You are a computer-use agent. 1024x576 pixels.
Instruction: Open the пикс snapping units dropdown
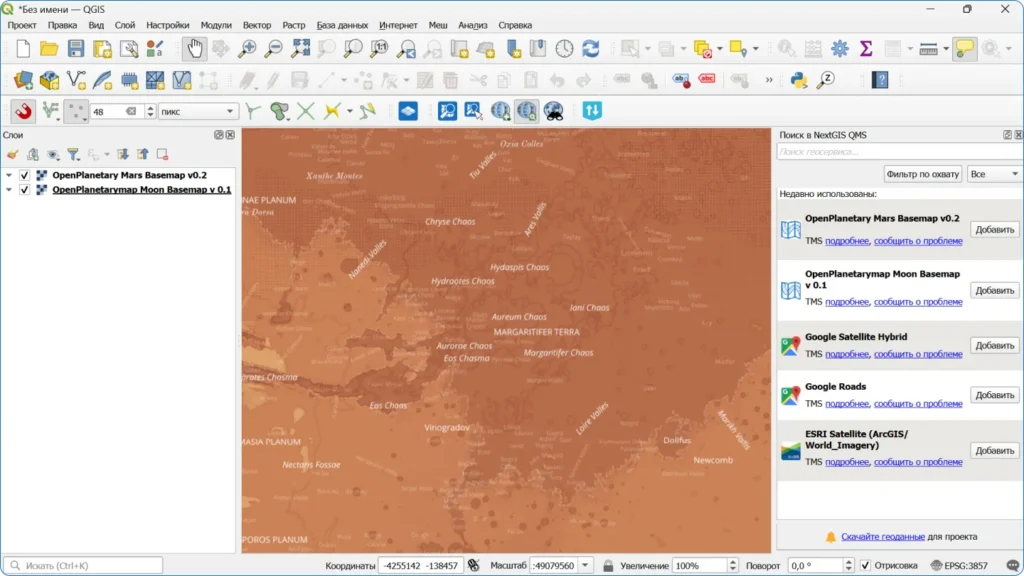[x=197, y=112]
